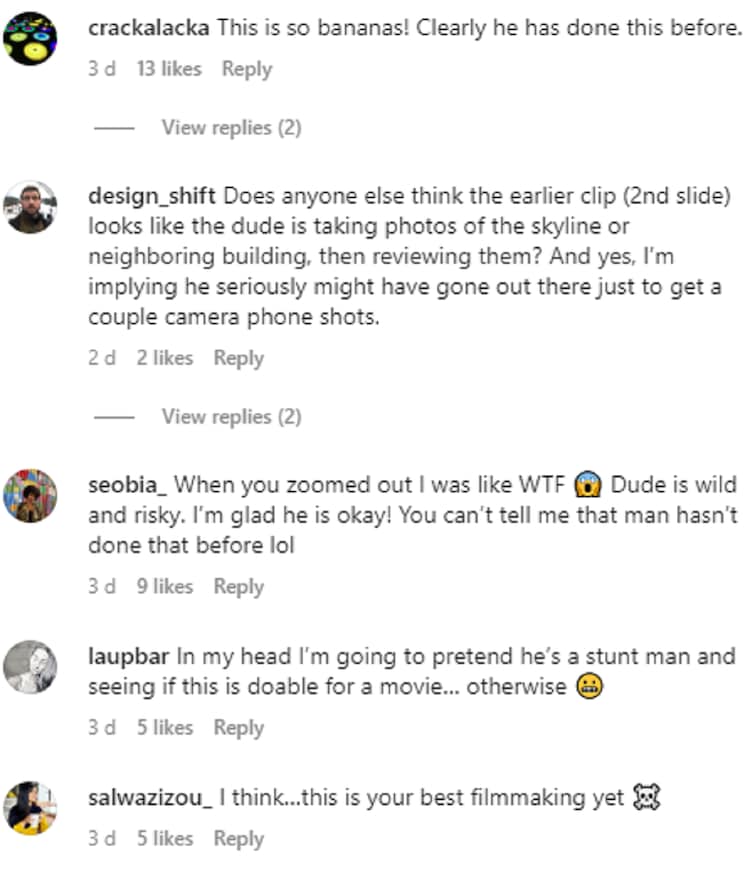Reply to design_shift's comment
Image resolution: width=750 pixels, height=879 pixels.
[x=238, y=358]
